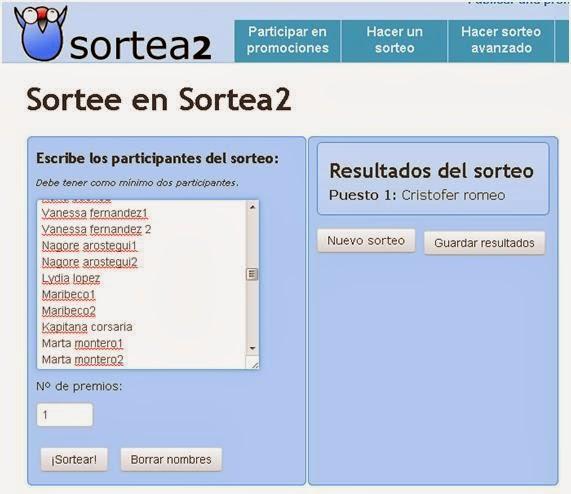The image size is (571, 494).
Task: Click the 'Nº de premios' input field
Action: 65,415
